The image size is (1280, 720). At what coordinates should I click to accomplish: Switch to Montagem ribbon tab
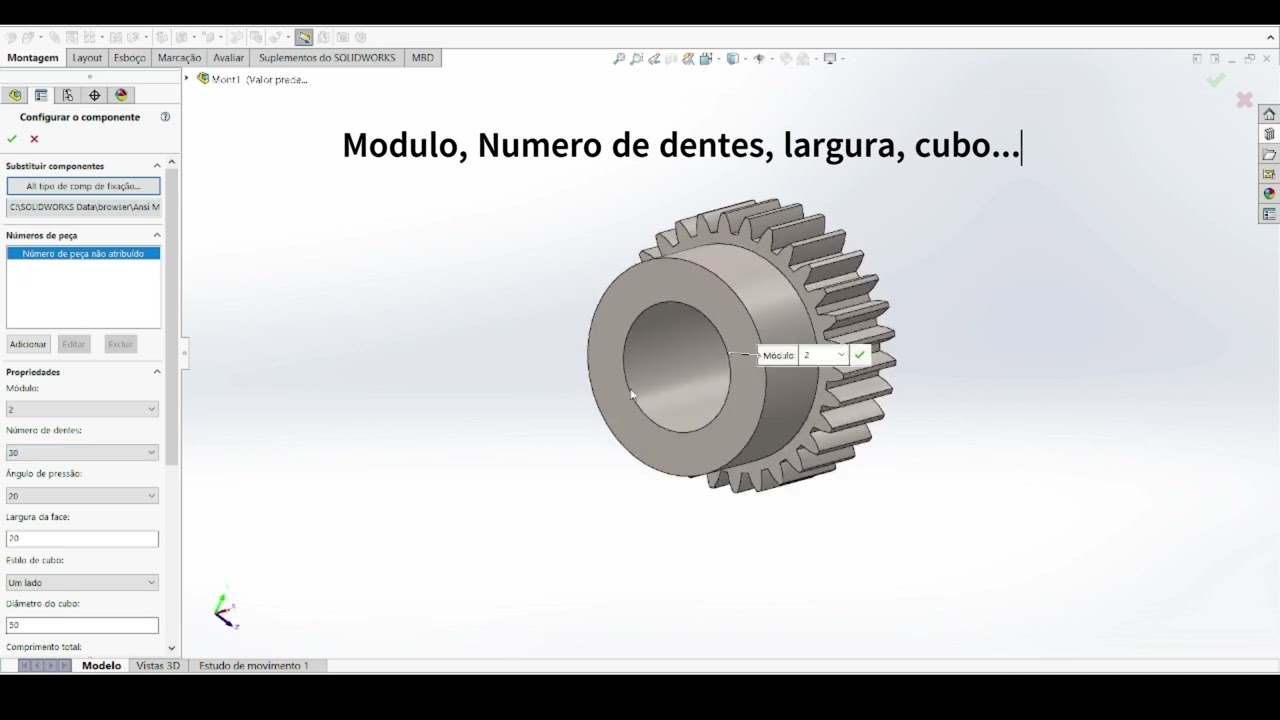click(x=33, y=58)
